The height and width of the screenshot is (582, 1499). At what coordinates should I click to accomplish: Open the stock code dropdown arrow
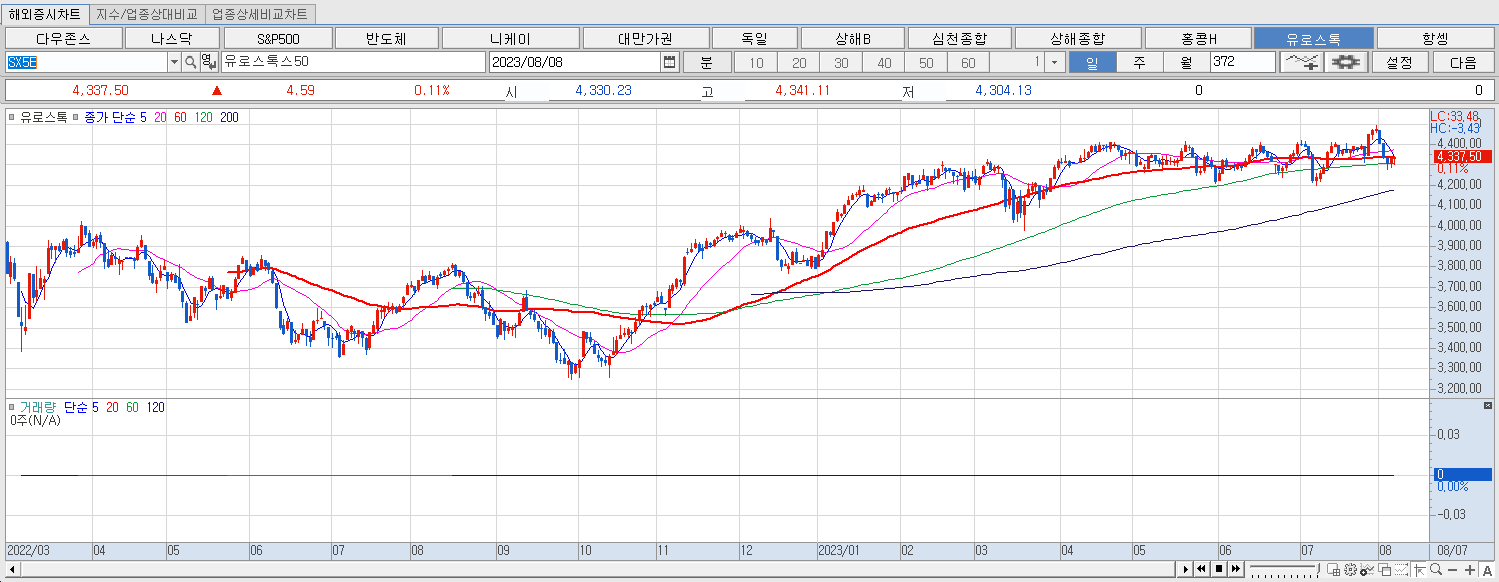point(174,62)
